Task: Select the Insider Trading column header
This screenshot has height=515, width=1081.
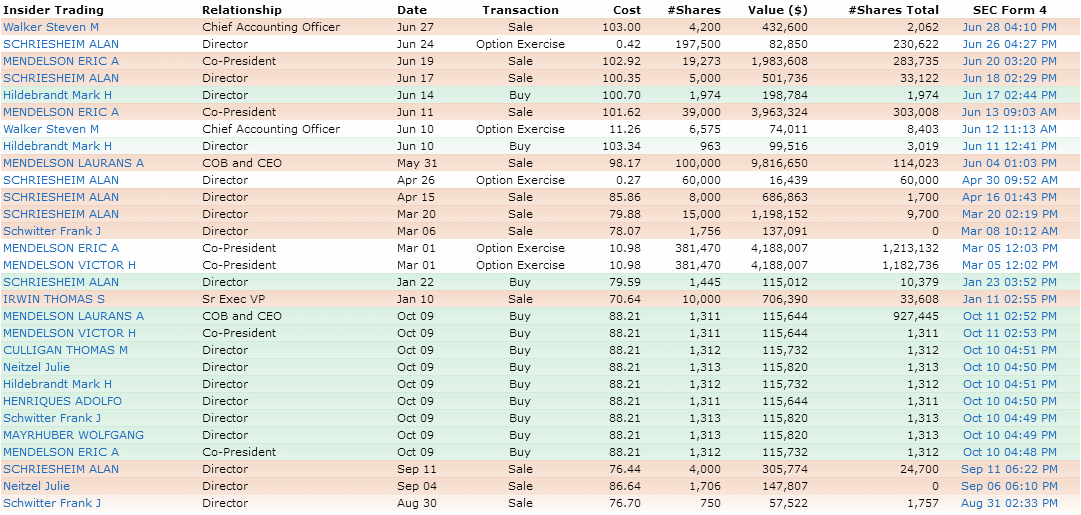Action: (x=53, y=10)
